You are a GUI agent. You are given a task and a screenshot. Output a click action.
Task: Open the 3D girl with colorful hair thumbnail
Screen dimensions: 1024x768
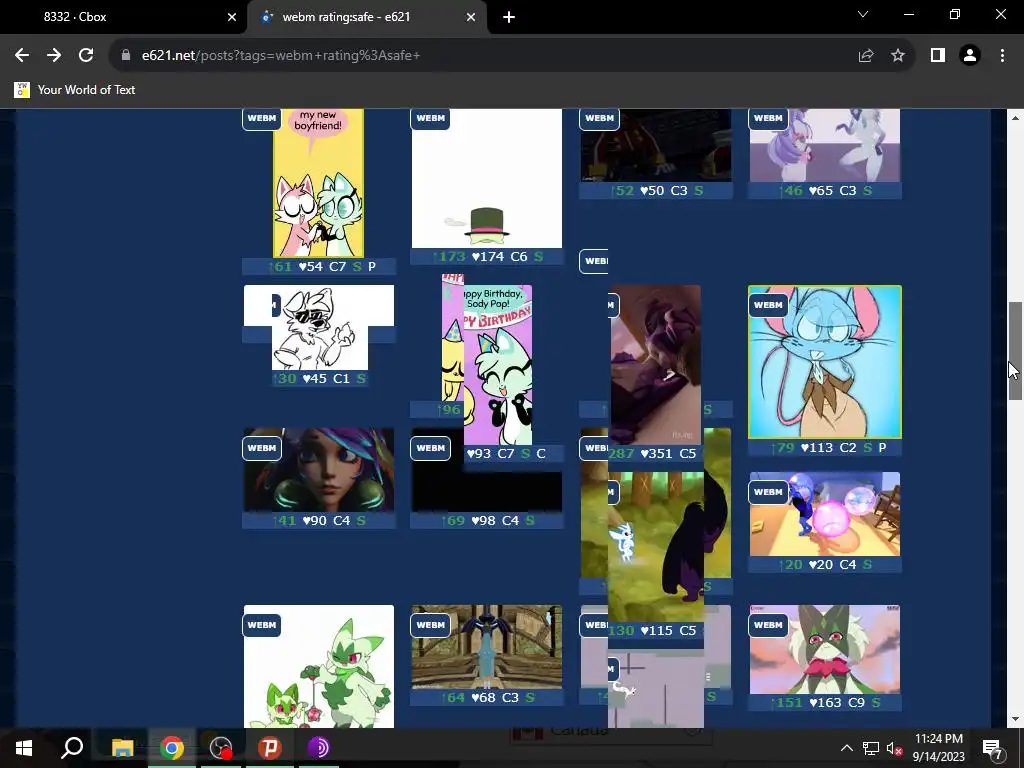[x=319, y=470]
